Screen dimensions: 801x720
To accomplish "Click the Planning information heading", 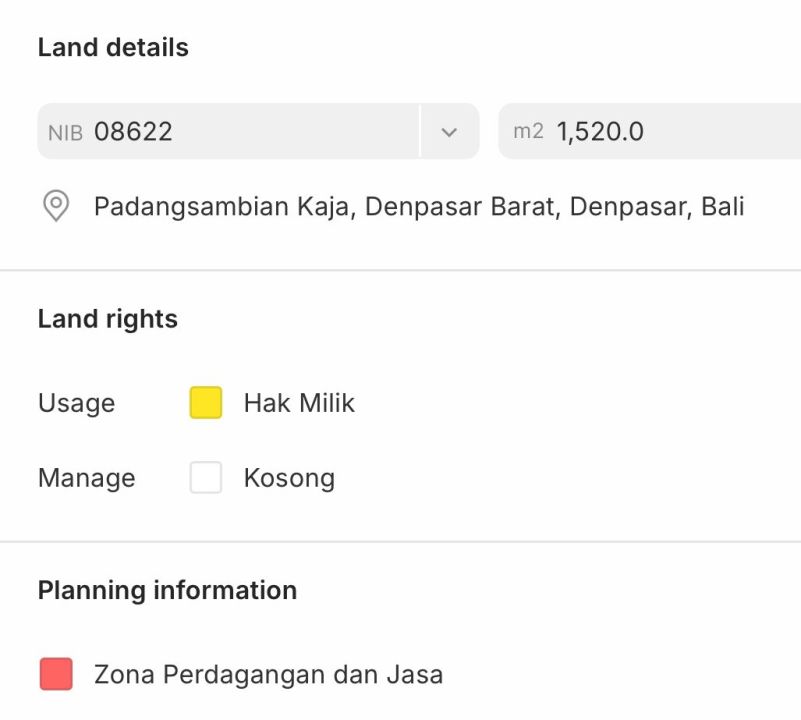I will tap(167, 590).
